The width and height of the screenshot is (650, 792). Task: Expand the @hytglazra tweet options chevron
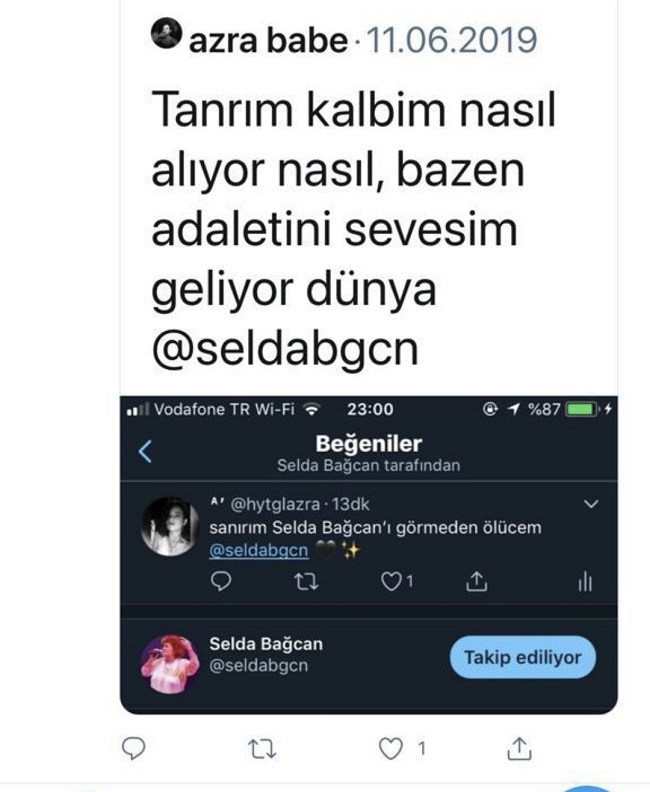[x=591, y=504]
